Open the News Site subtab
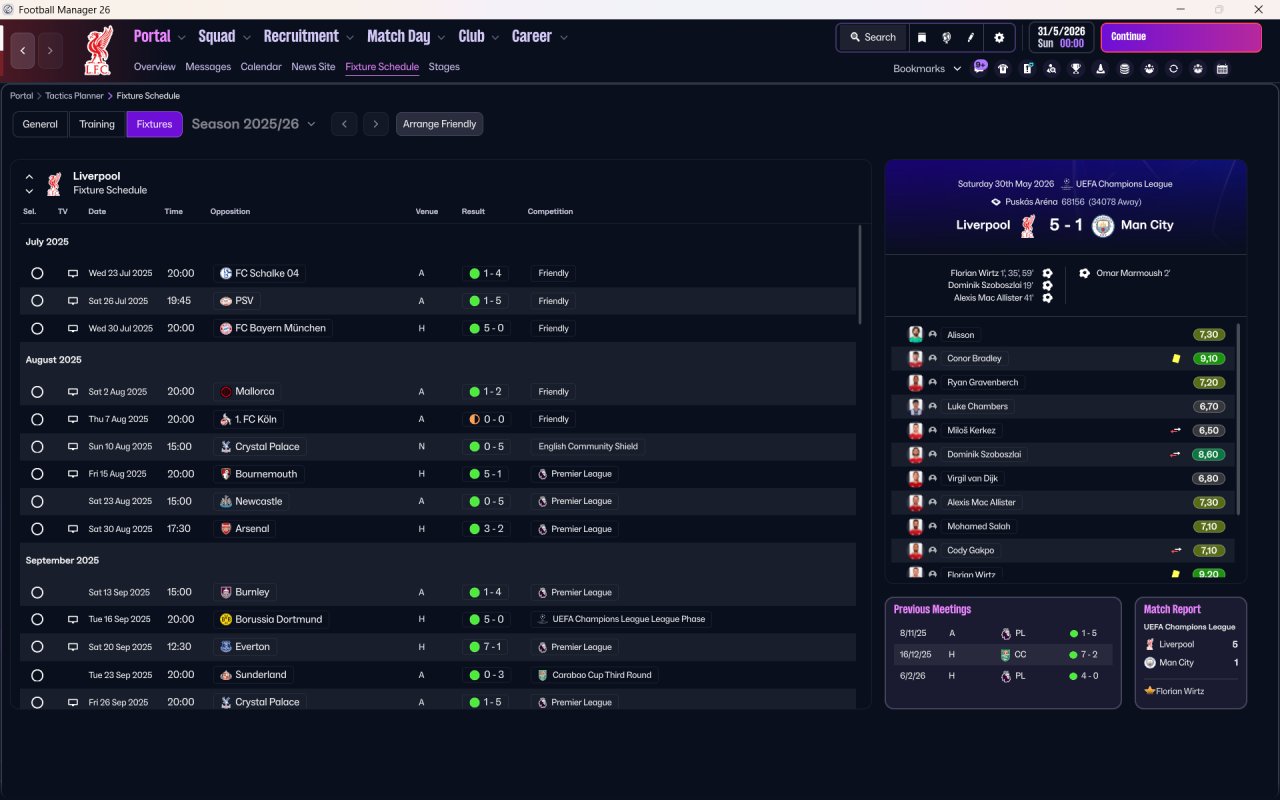Viewport: 1280px width, 800px height. tap(313, 67)
